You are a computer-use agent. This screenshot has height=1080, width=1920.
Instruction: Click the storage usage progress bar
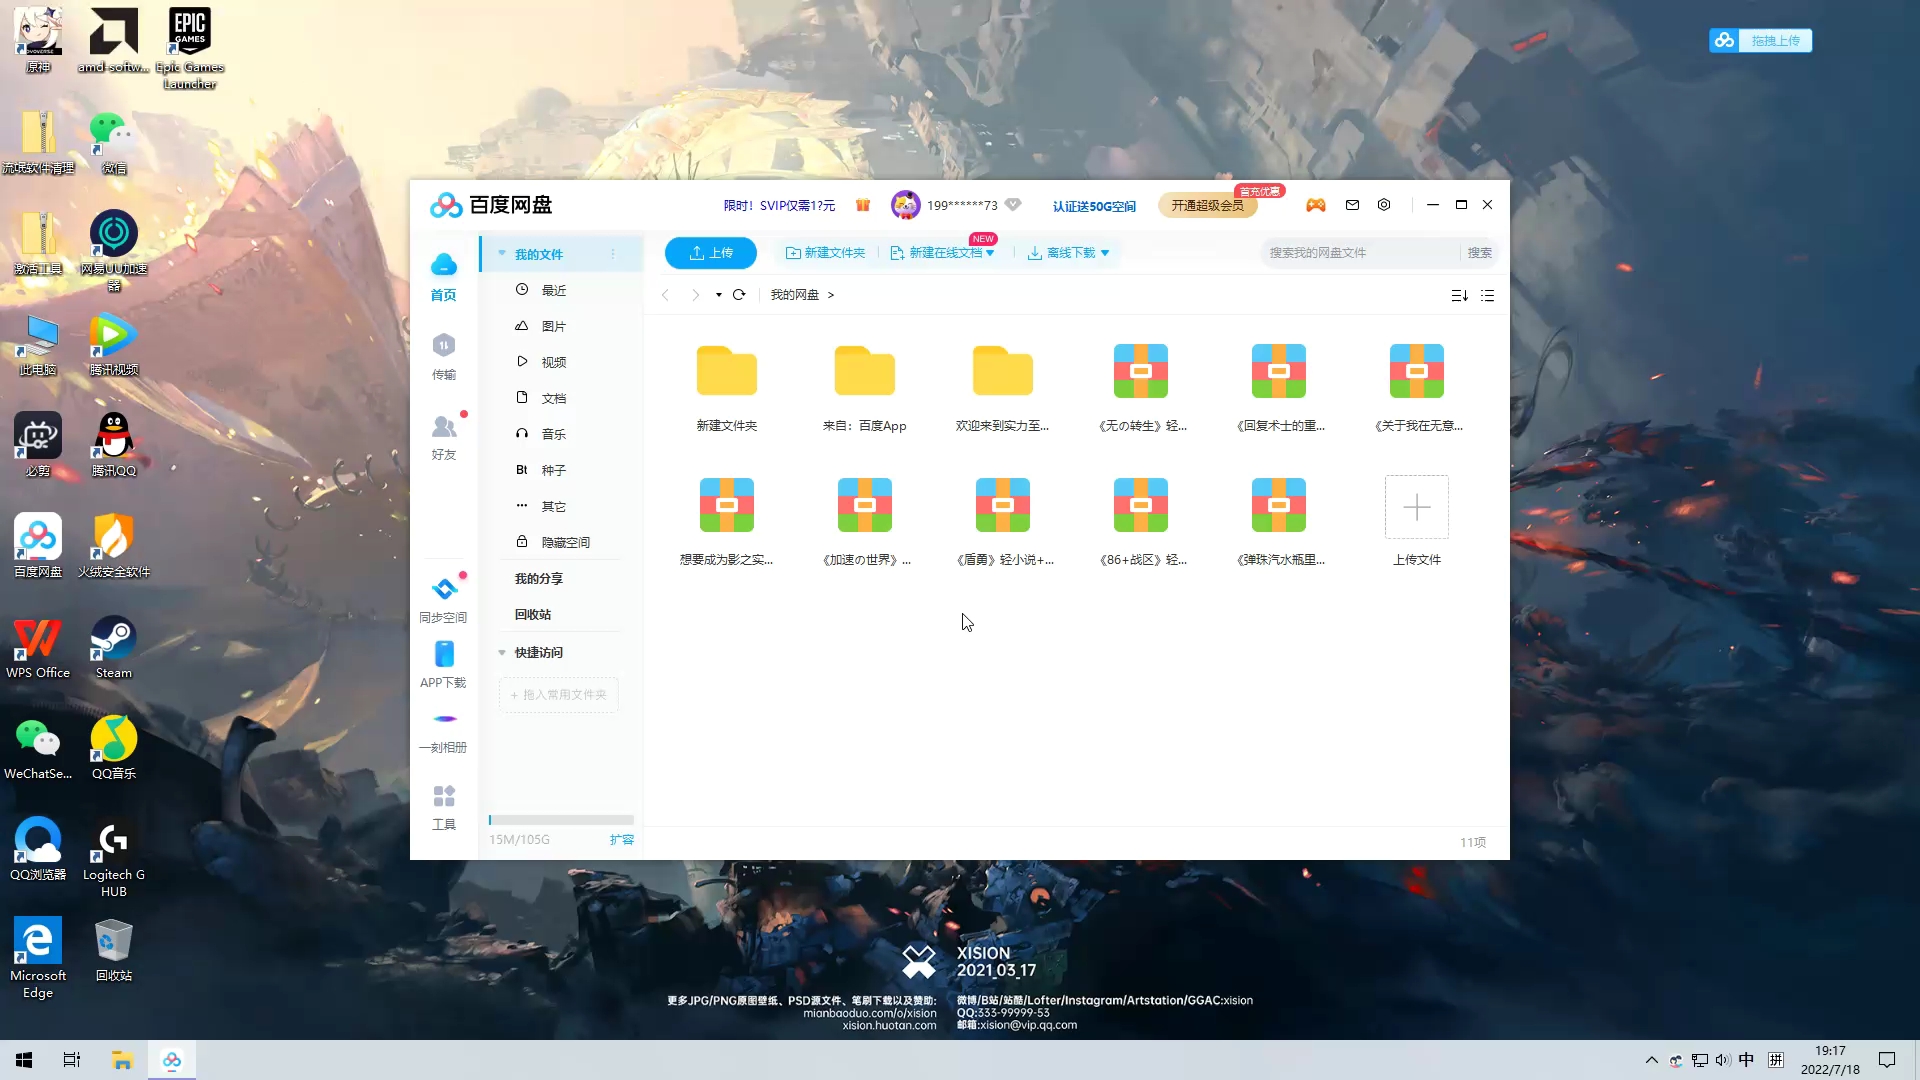click(x=561, y=820)
